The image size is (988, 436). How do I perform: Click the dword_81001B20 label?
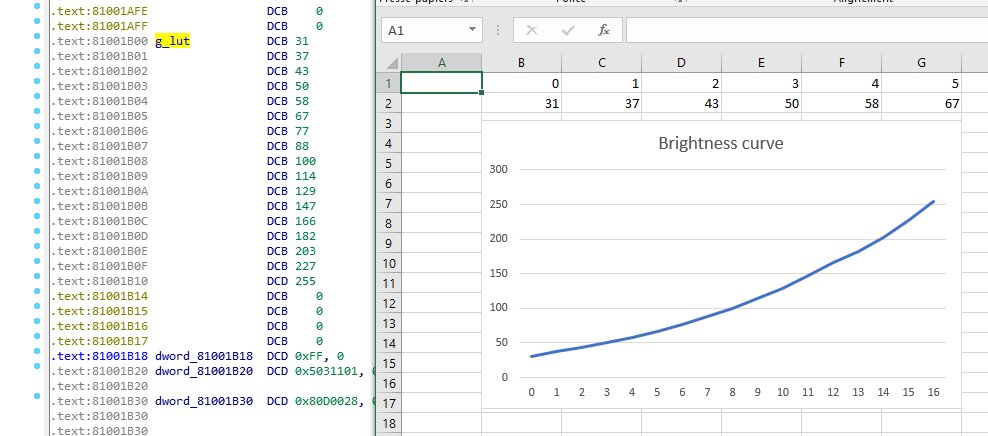pos(204,371)
